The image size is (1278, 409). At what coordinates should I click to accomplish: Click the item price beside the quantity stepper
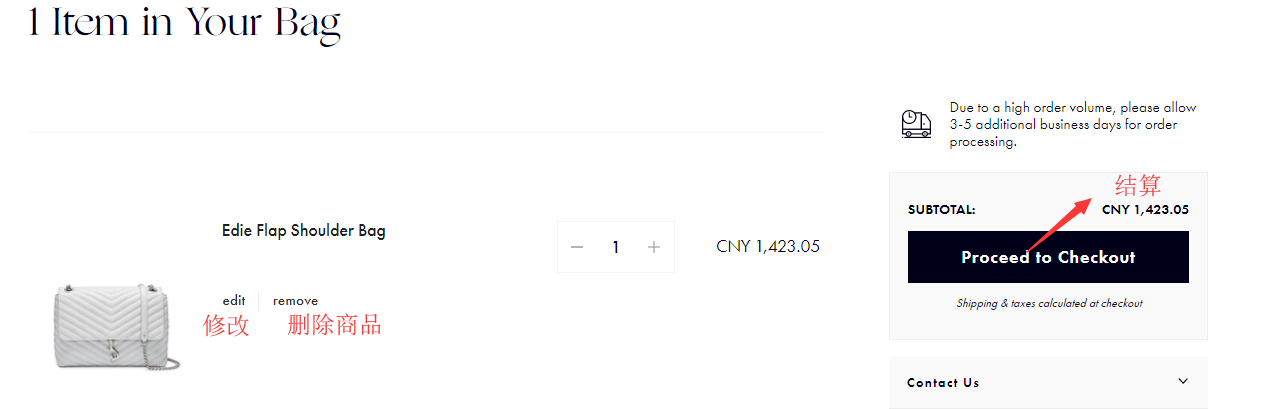point(768,246)
